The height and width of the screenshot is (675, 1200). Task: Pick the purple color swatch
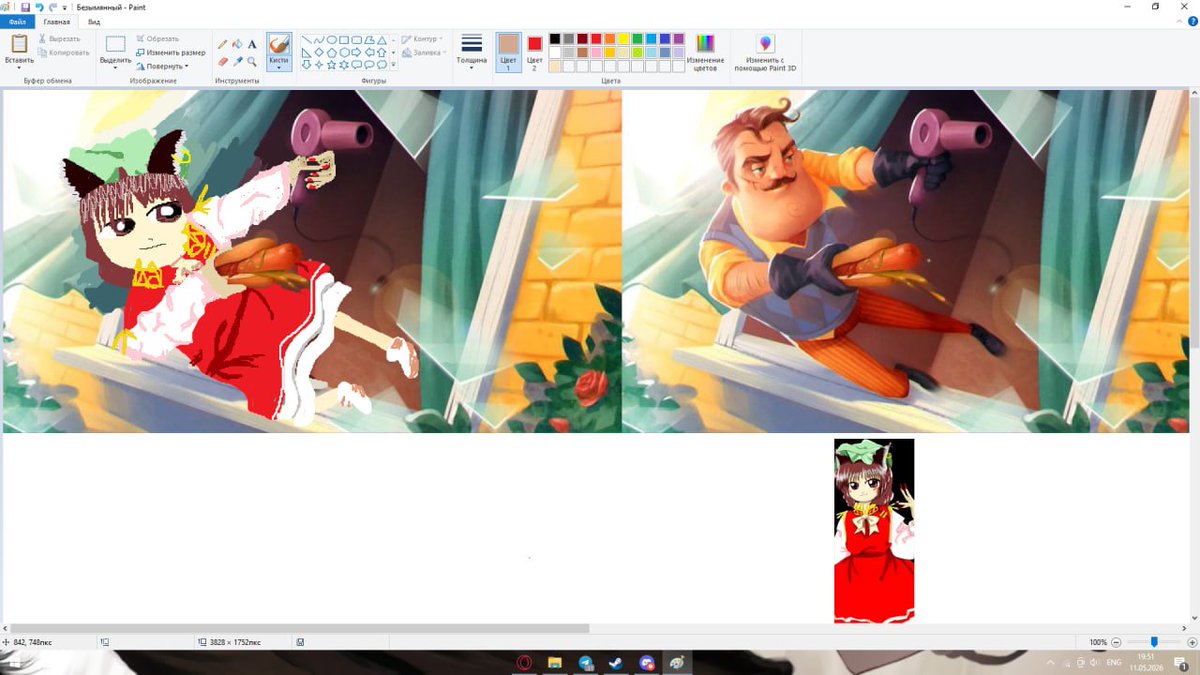[679, 39]
